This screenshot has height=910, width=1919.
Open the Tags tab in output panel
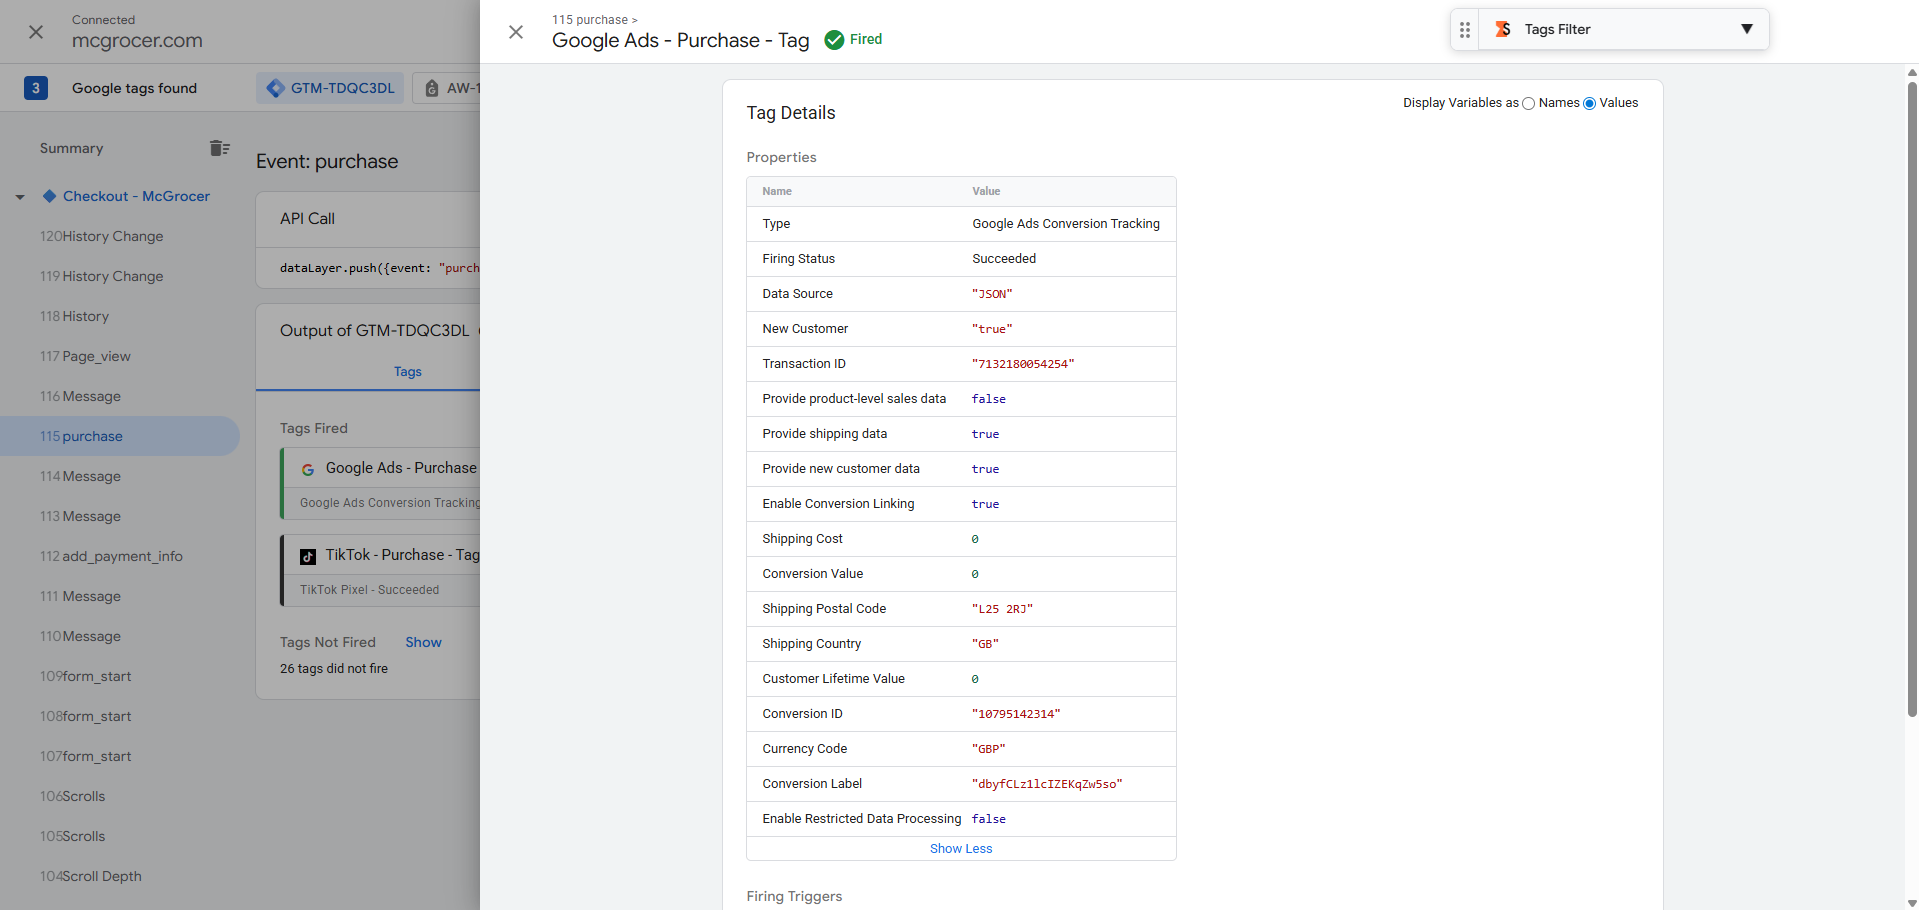click(x=407, y=372)
